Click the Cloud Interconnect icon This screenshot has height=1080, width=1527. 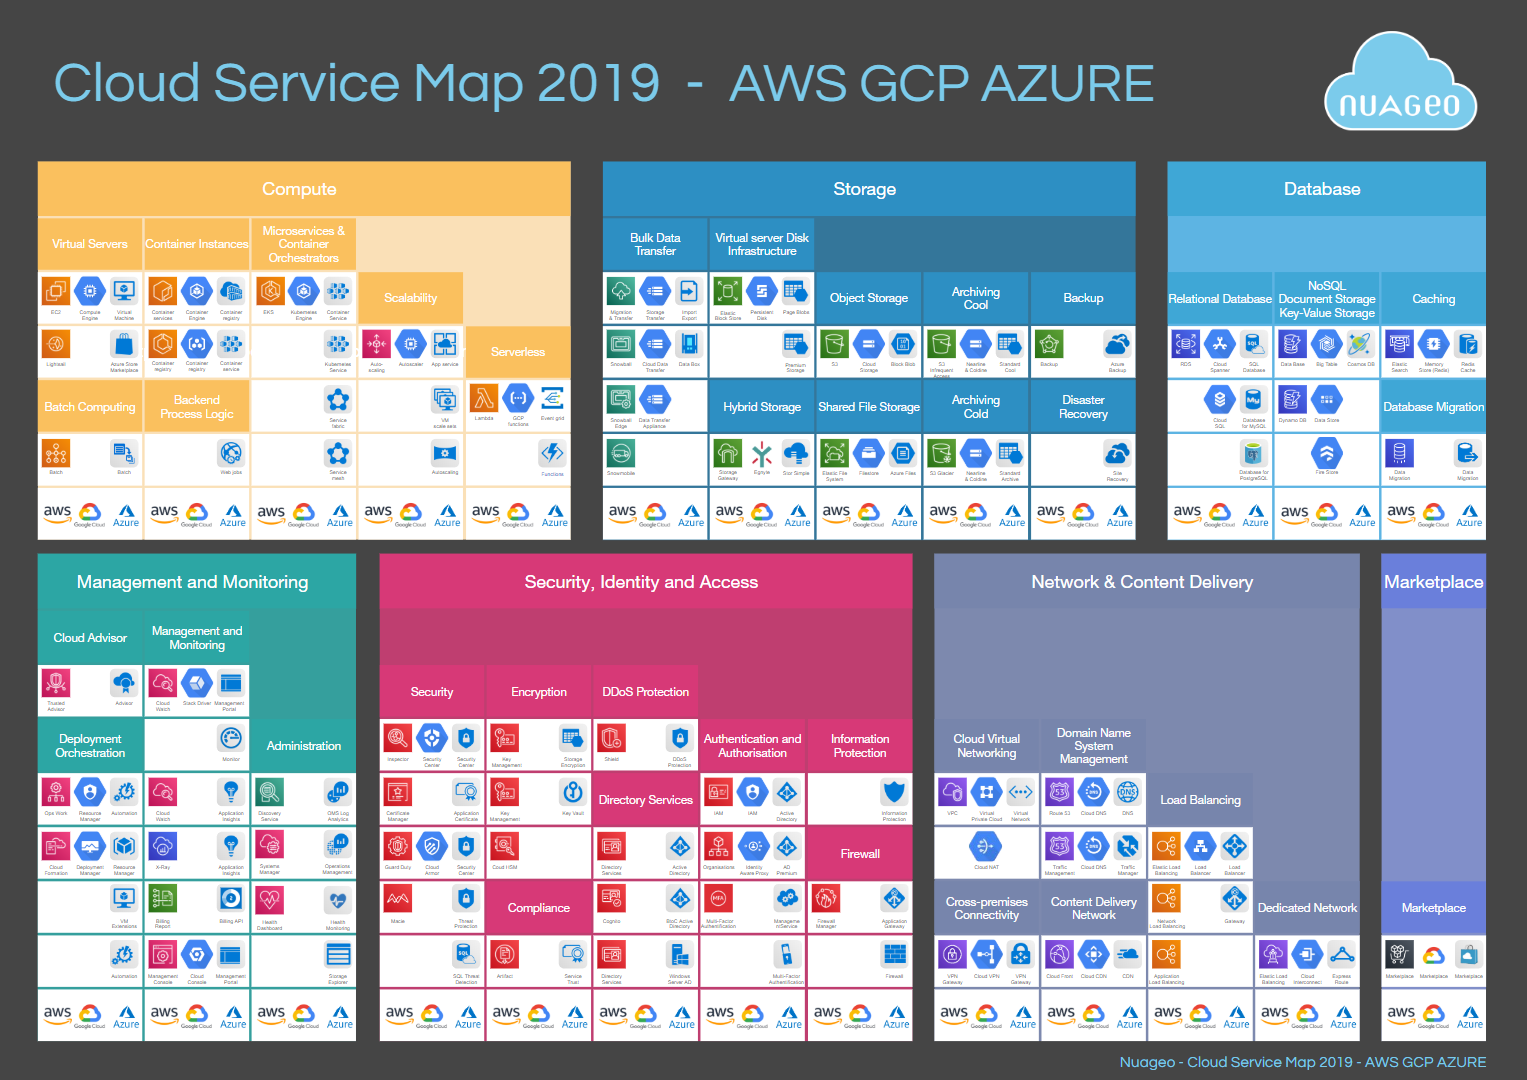tap(1307, 955)
